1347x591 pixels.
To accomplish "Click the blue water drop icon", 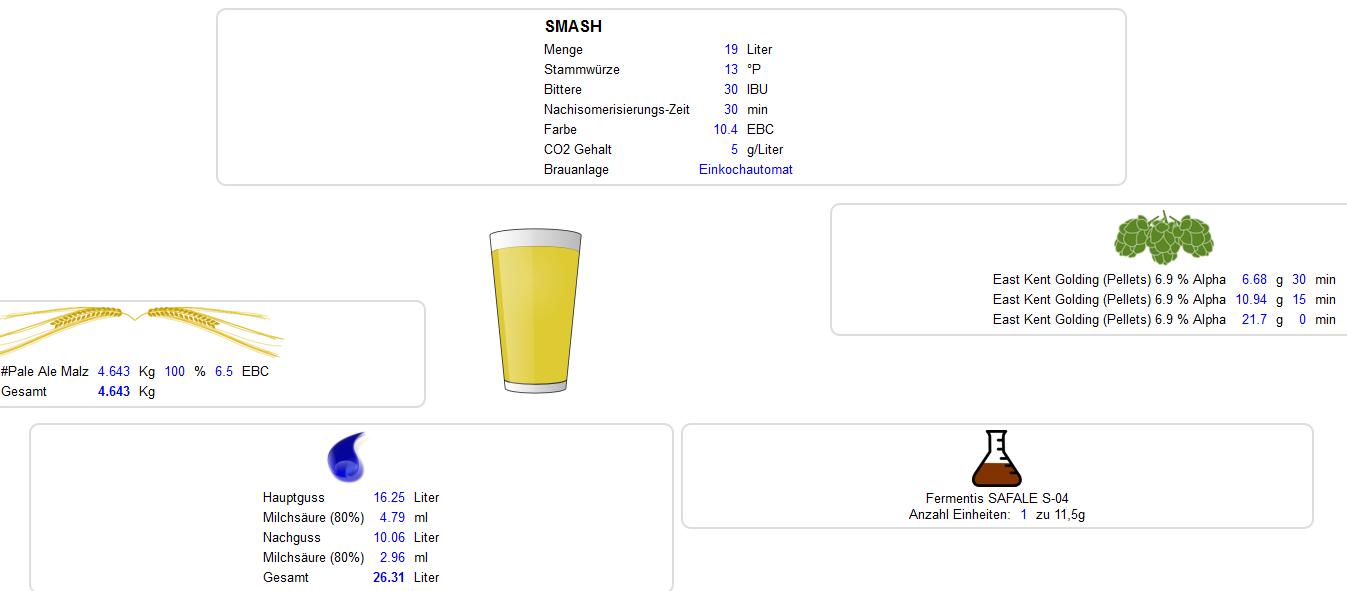I will [346, 457].
